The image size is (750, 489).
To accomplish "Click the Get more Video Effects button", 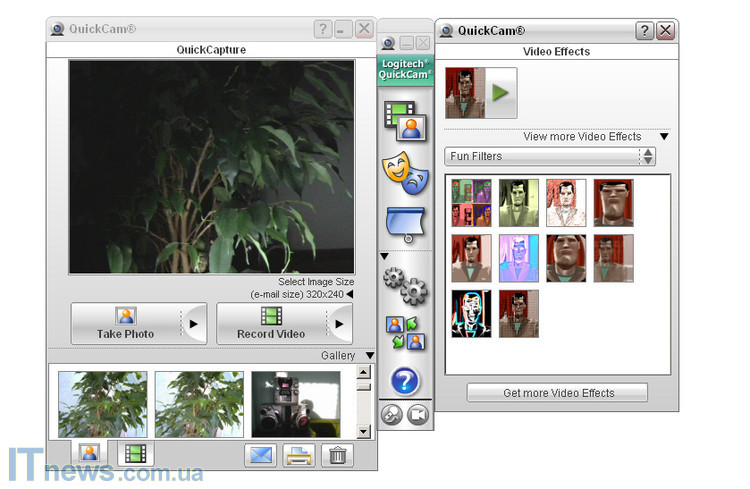I will pyautogui.click(x=557, y=392).
